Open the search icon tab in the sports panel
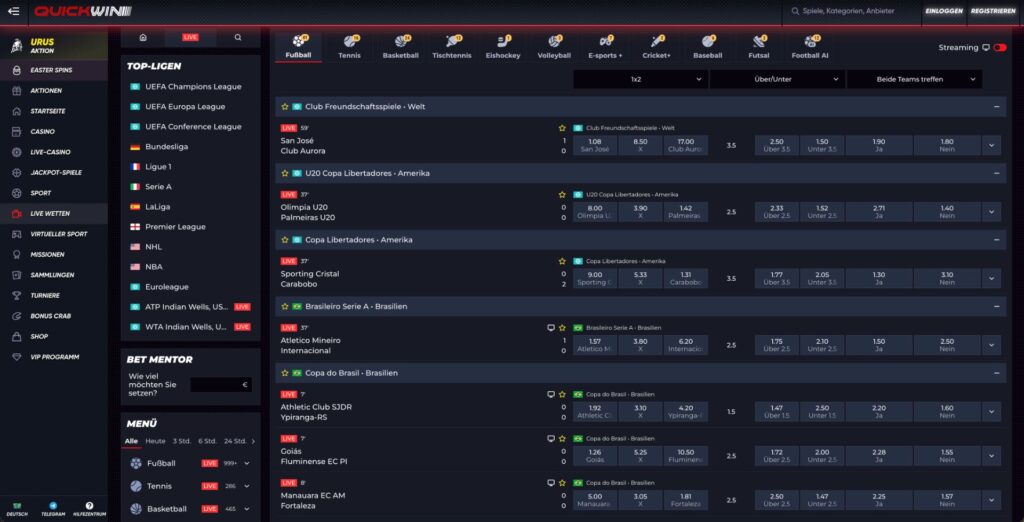The height and width of the screenshot is (522, 1024). point(238,37)
